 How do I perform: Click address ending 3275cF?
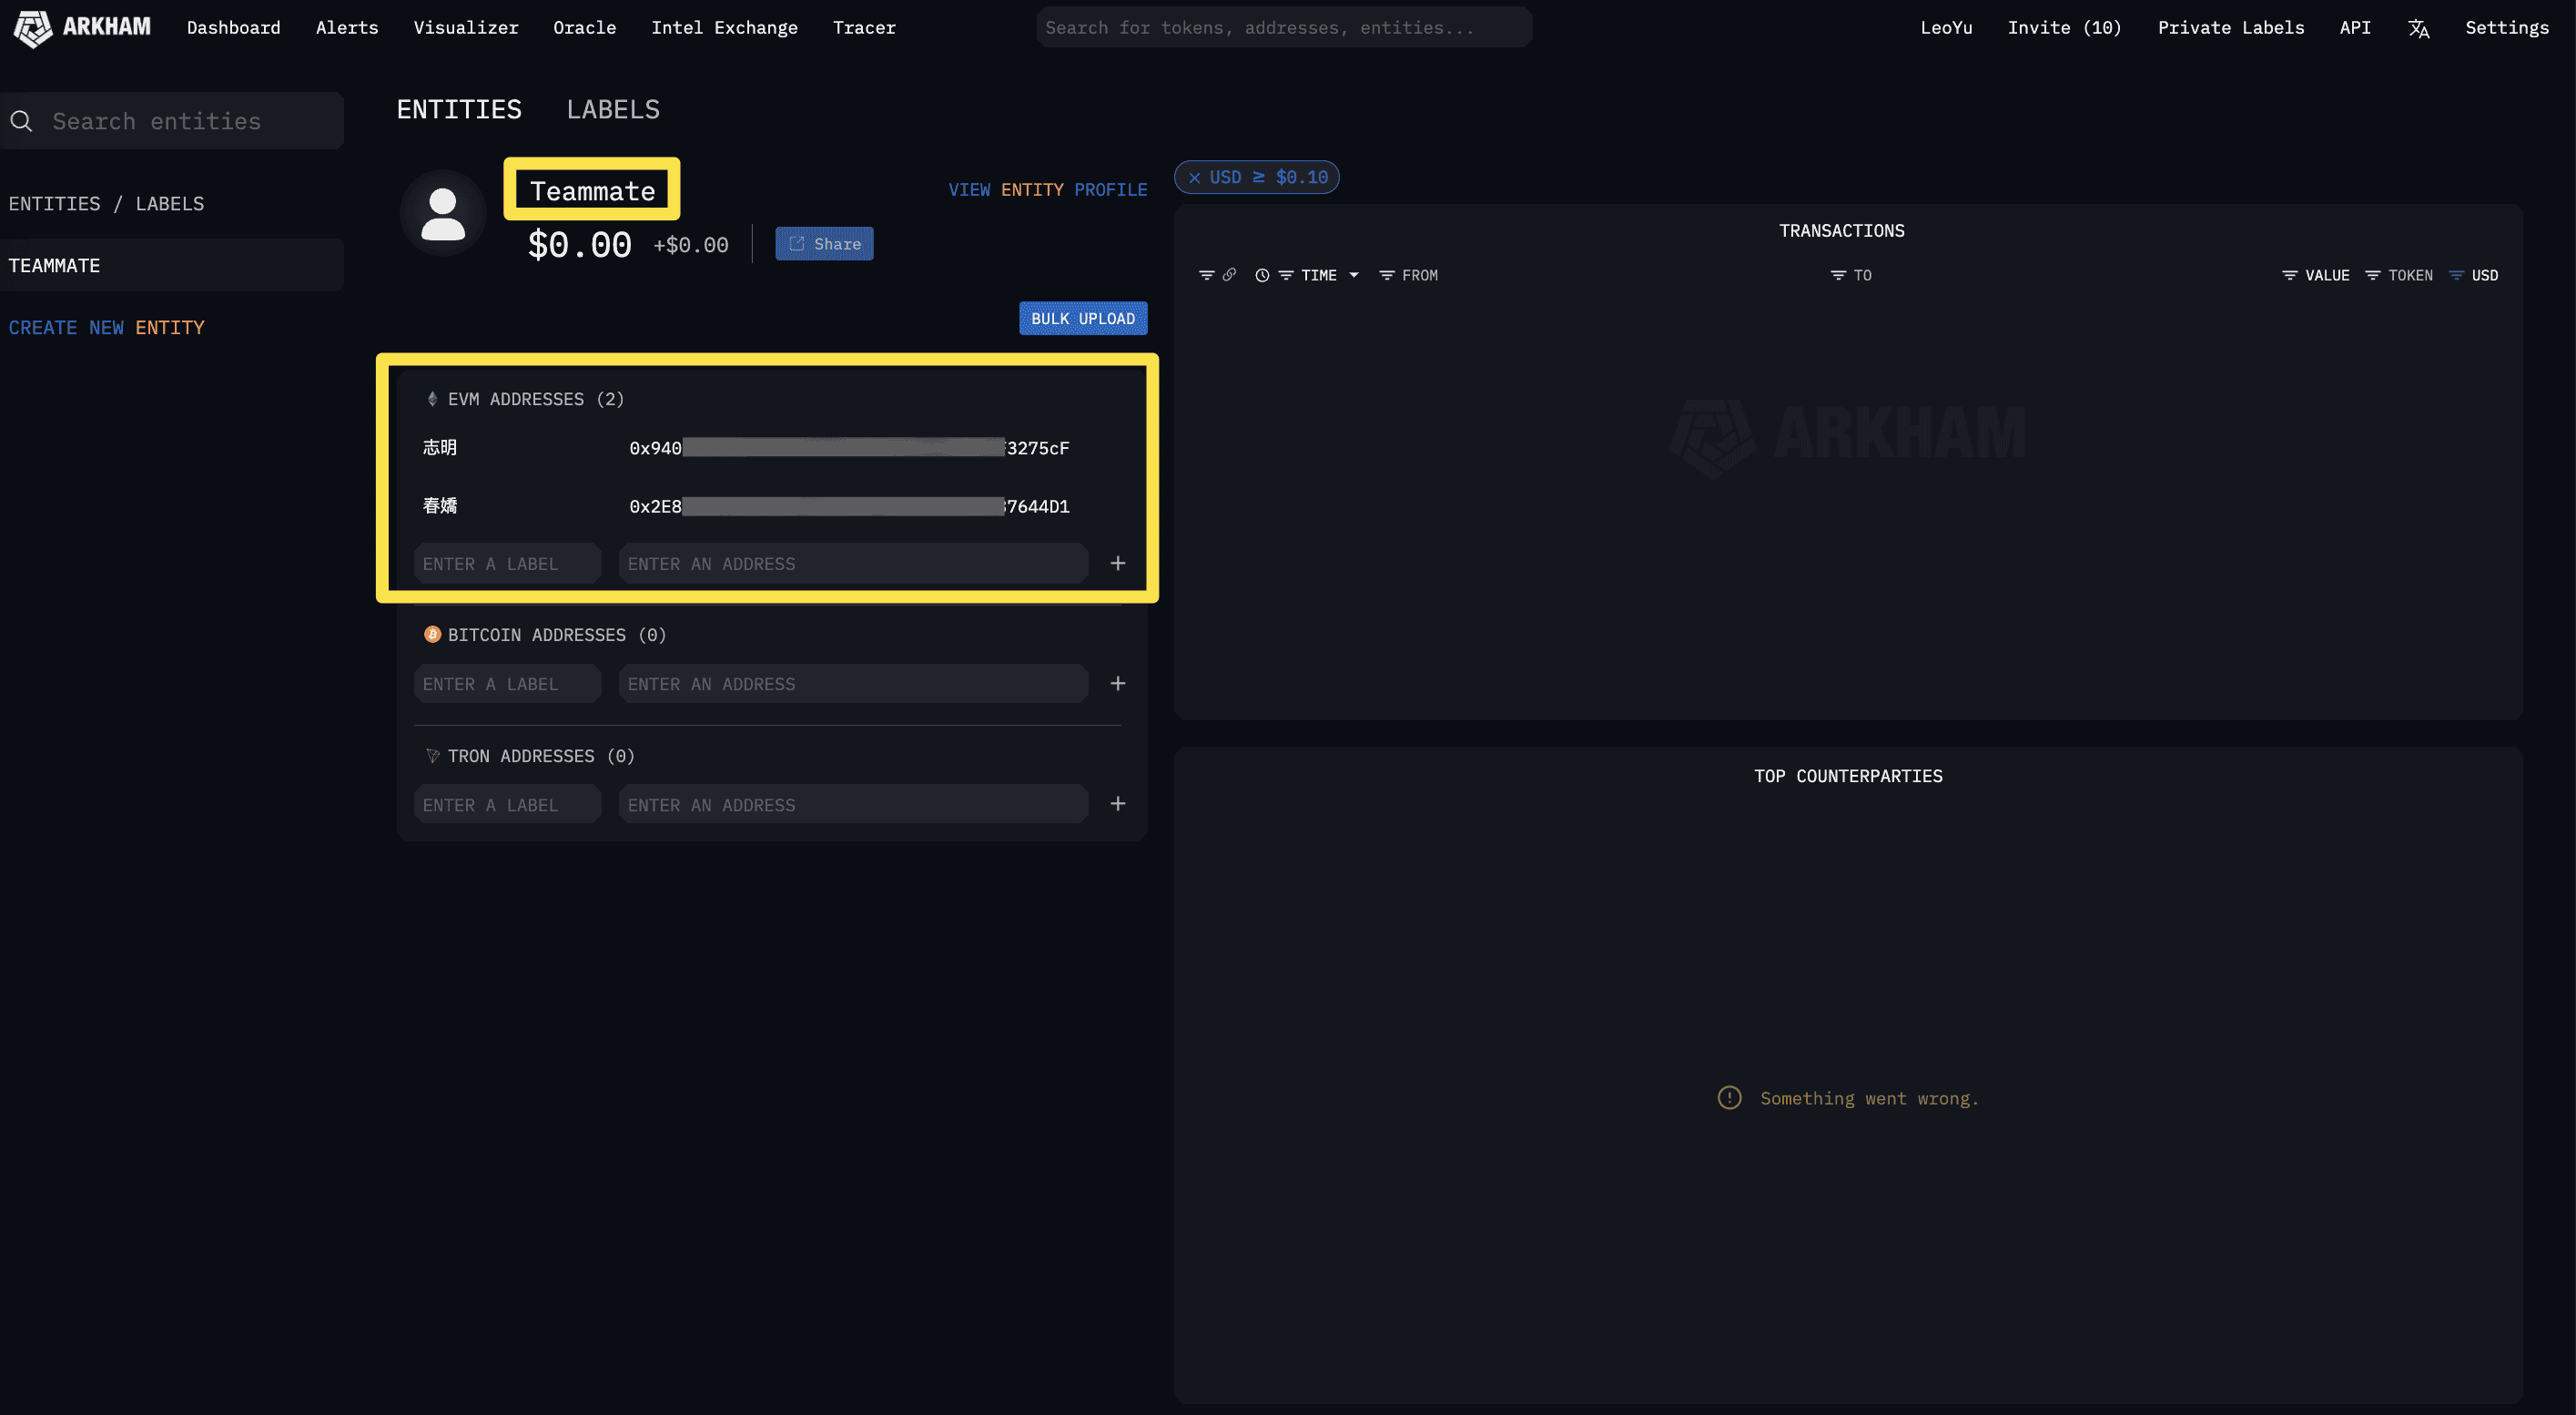pos(849,448)
